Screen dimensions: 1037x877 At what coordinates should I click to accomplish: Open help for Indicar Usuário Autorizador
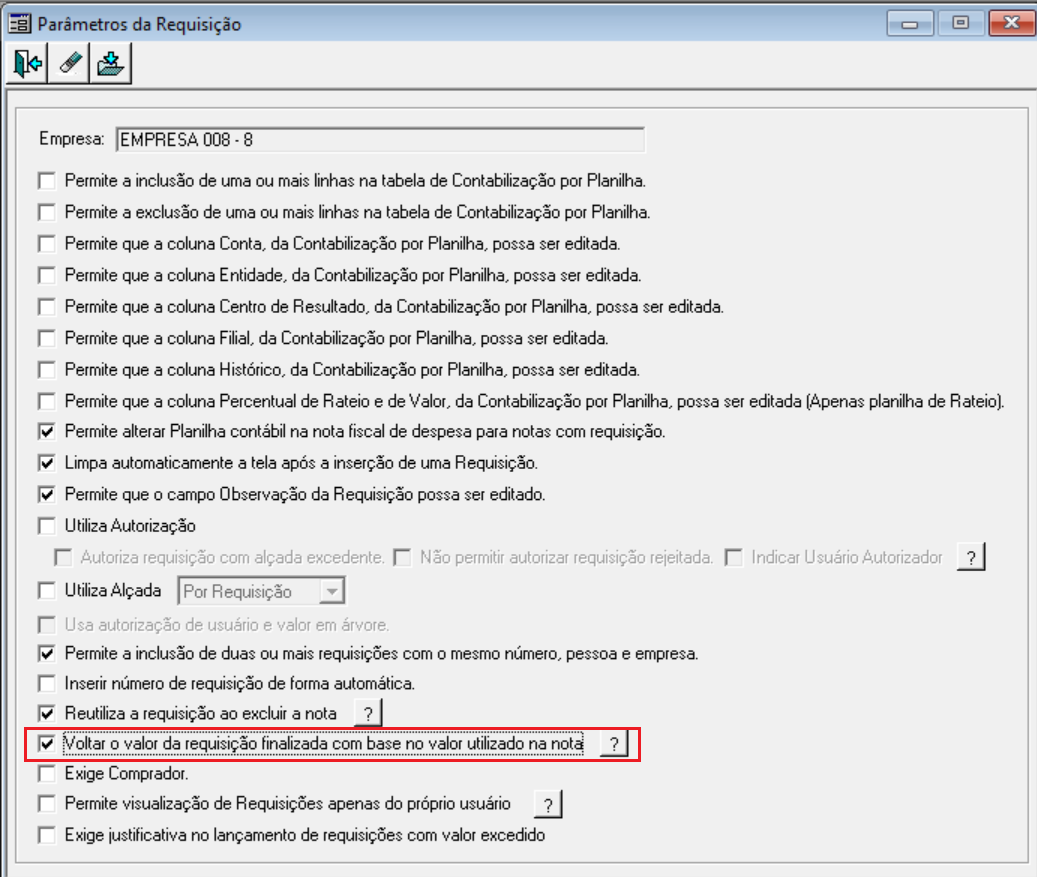(x=971, y=558)
